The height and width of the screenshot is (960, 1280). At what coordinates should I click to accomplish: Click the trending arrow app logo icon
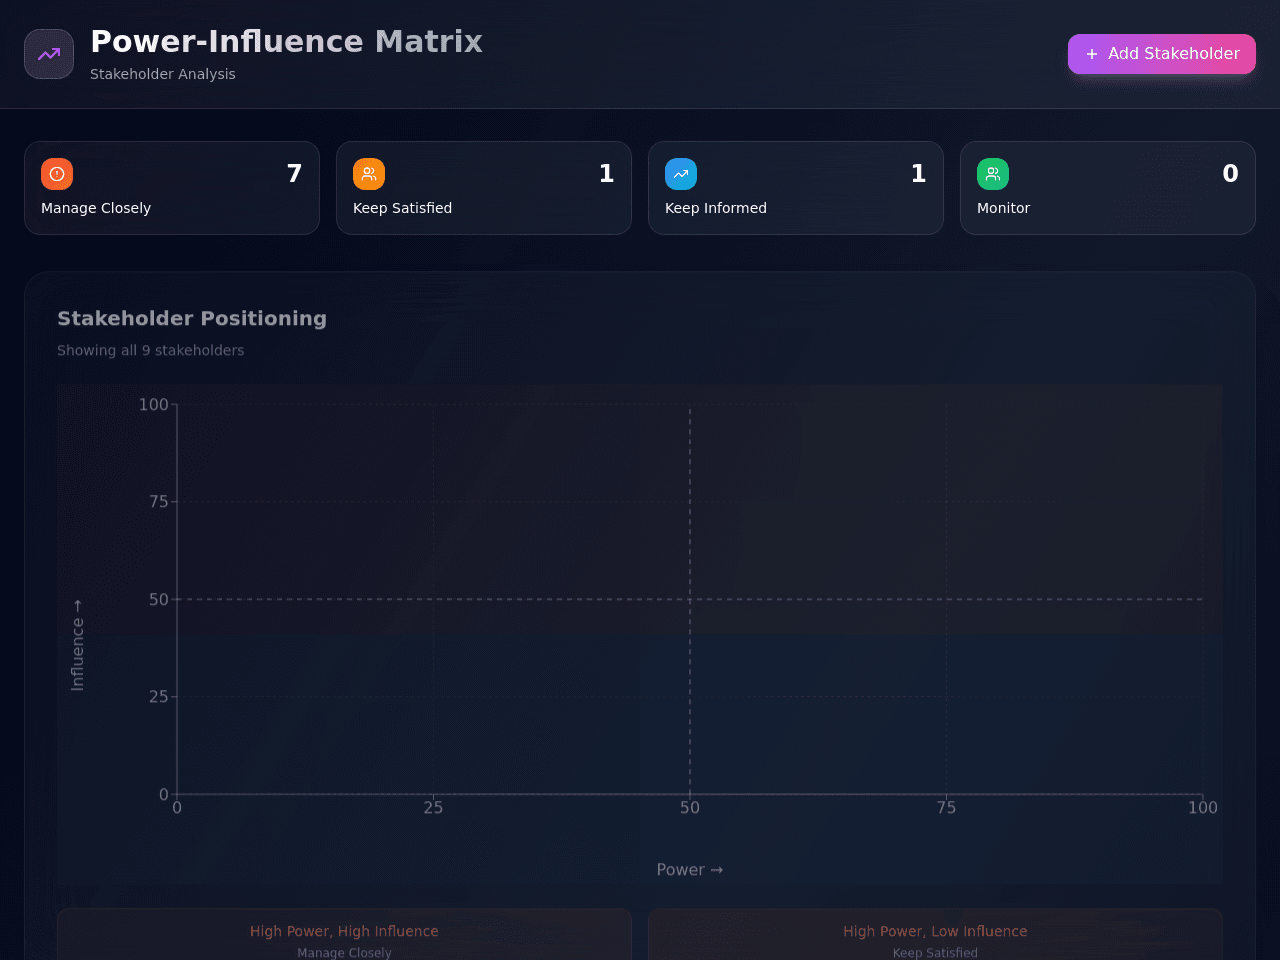coord(49,54)
